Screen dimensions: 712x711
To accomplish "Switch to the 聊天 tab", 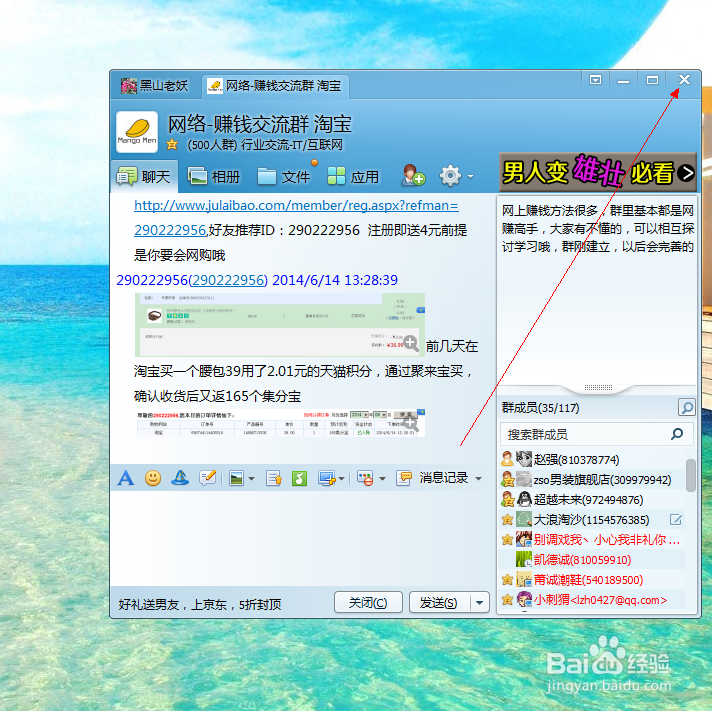I will (x=144, y=176).
